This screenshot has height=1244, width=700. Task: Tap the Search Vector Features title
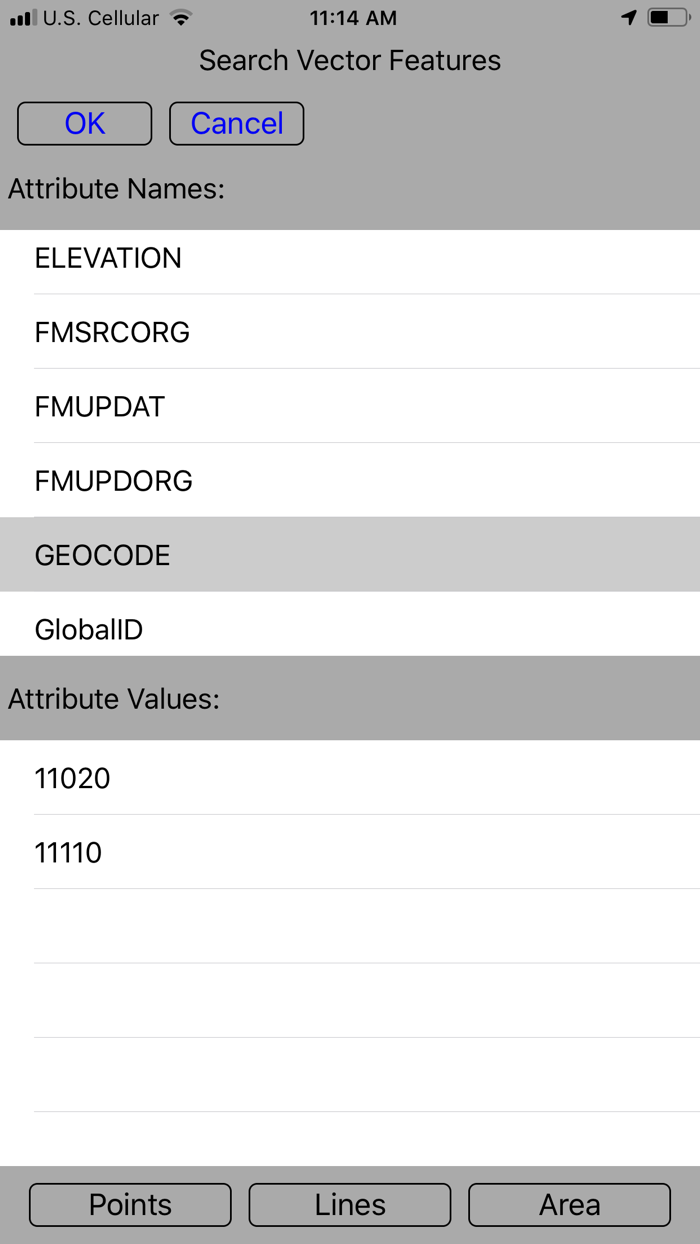350,61
